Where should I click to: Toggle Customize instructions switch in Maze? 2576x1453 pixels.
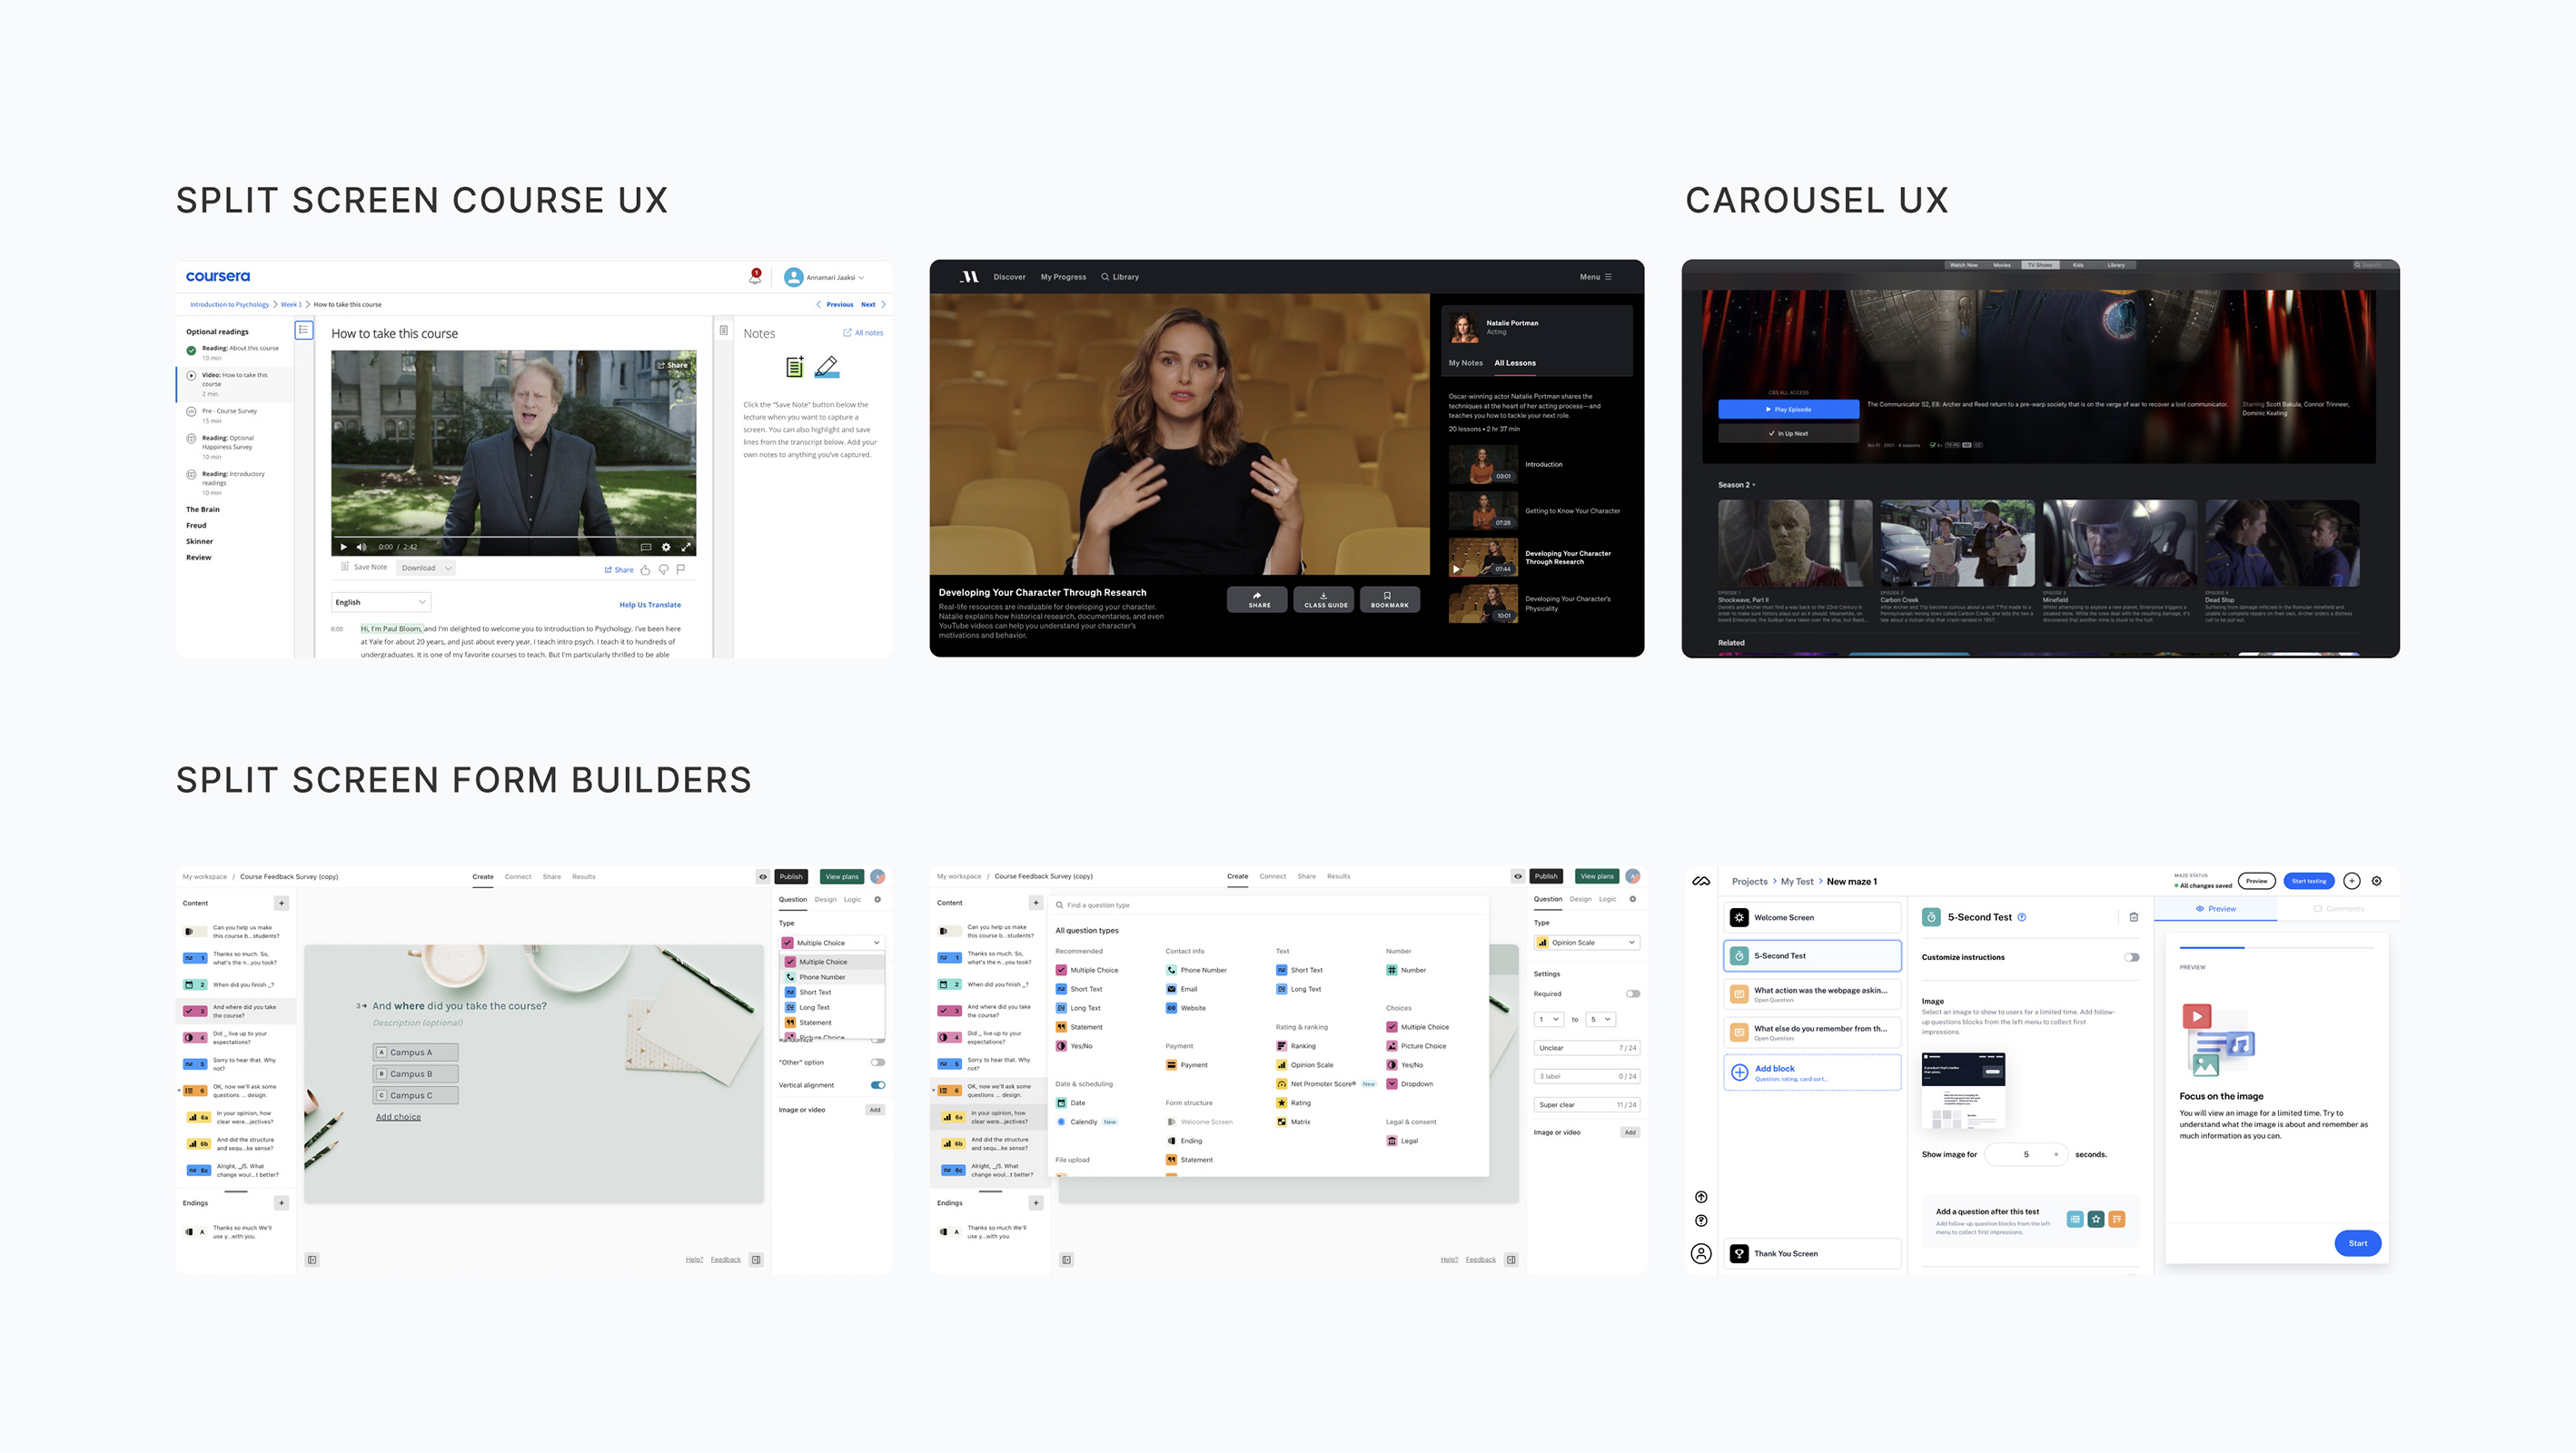pyautogui.click(x=2131, y=957)
